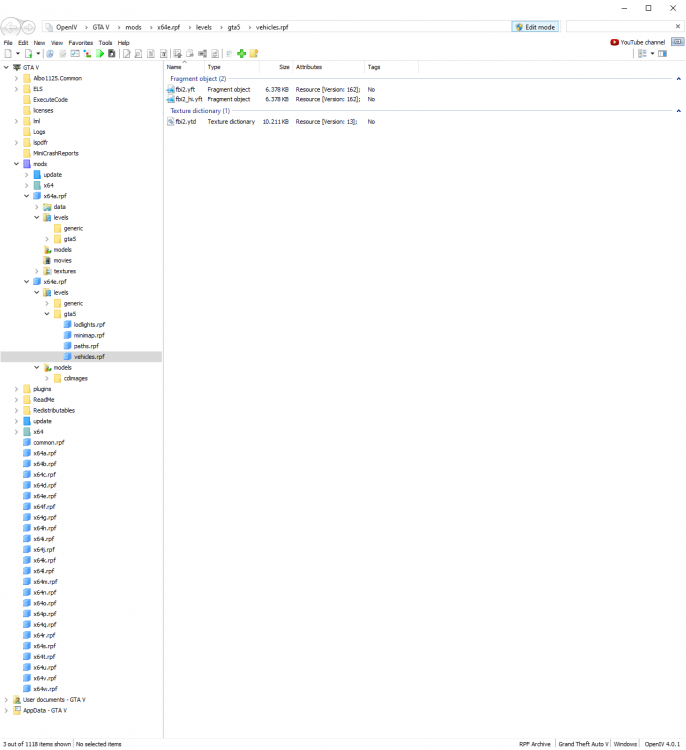Select x64w.rpf in the tree
This screenshot has width=686, height=750.
point(45,689)
